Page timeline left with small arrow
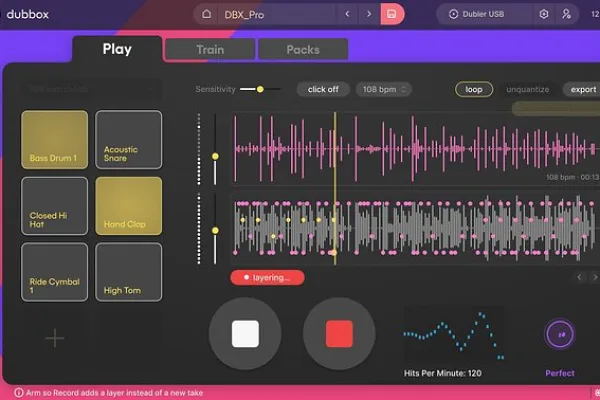The height and width of the screenshot is (400, 600). point(579,277)
